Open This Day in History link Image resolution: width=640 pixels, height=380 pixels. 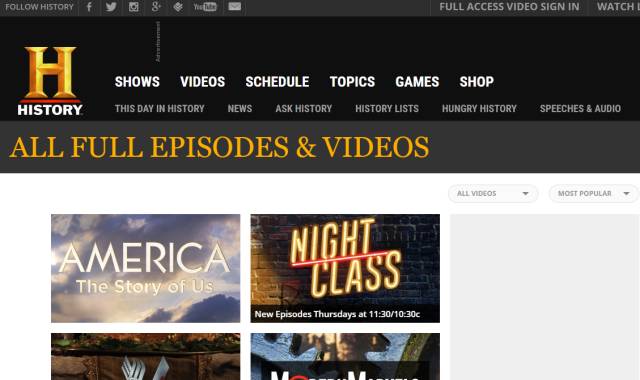(160, 109)
